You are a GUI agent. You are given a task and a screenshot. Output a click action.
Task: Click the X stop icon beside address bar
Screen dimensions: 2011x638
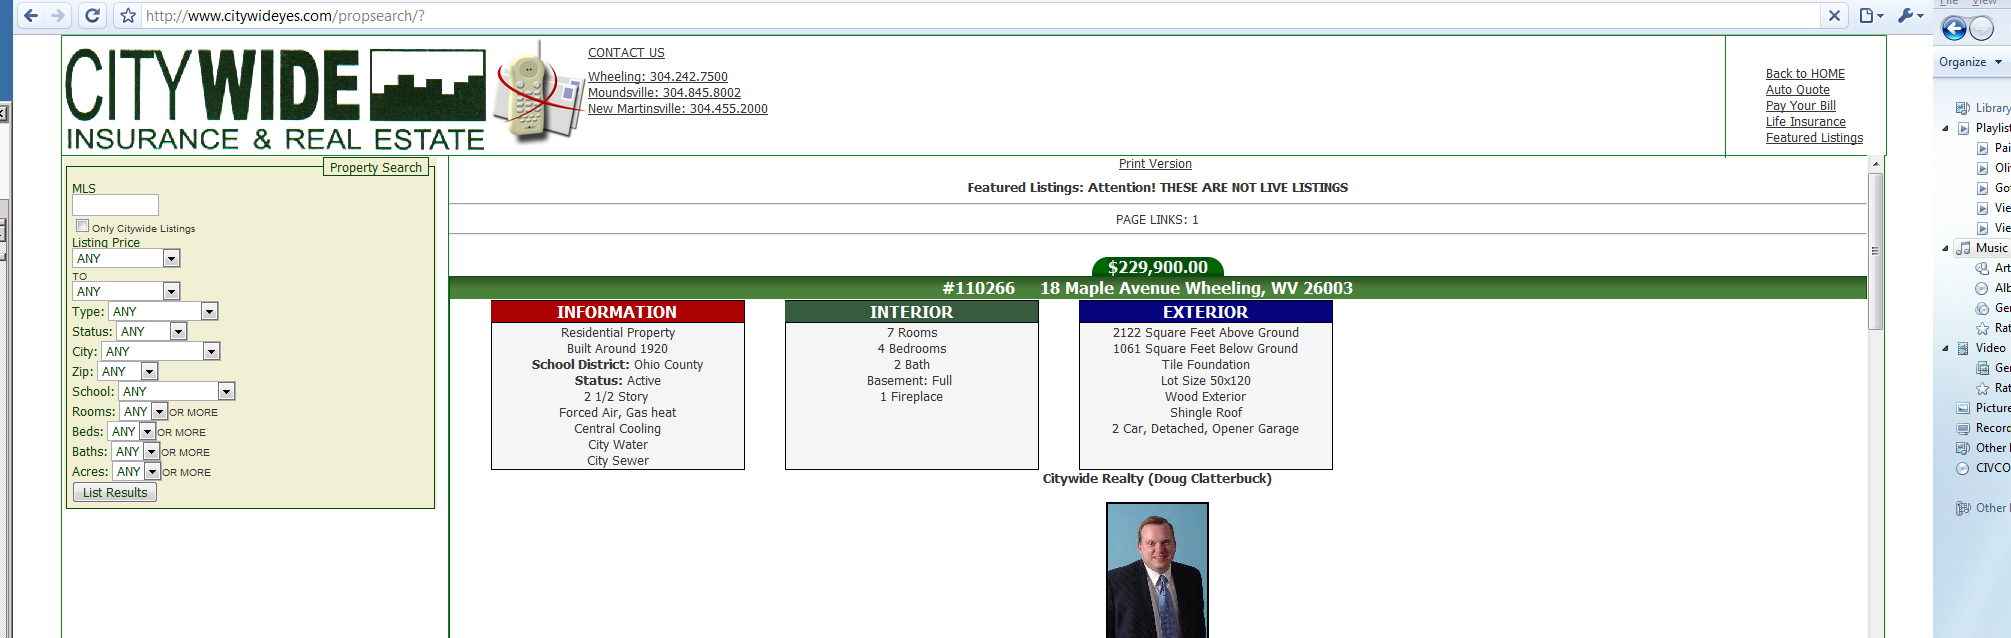coord(1834,16)
